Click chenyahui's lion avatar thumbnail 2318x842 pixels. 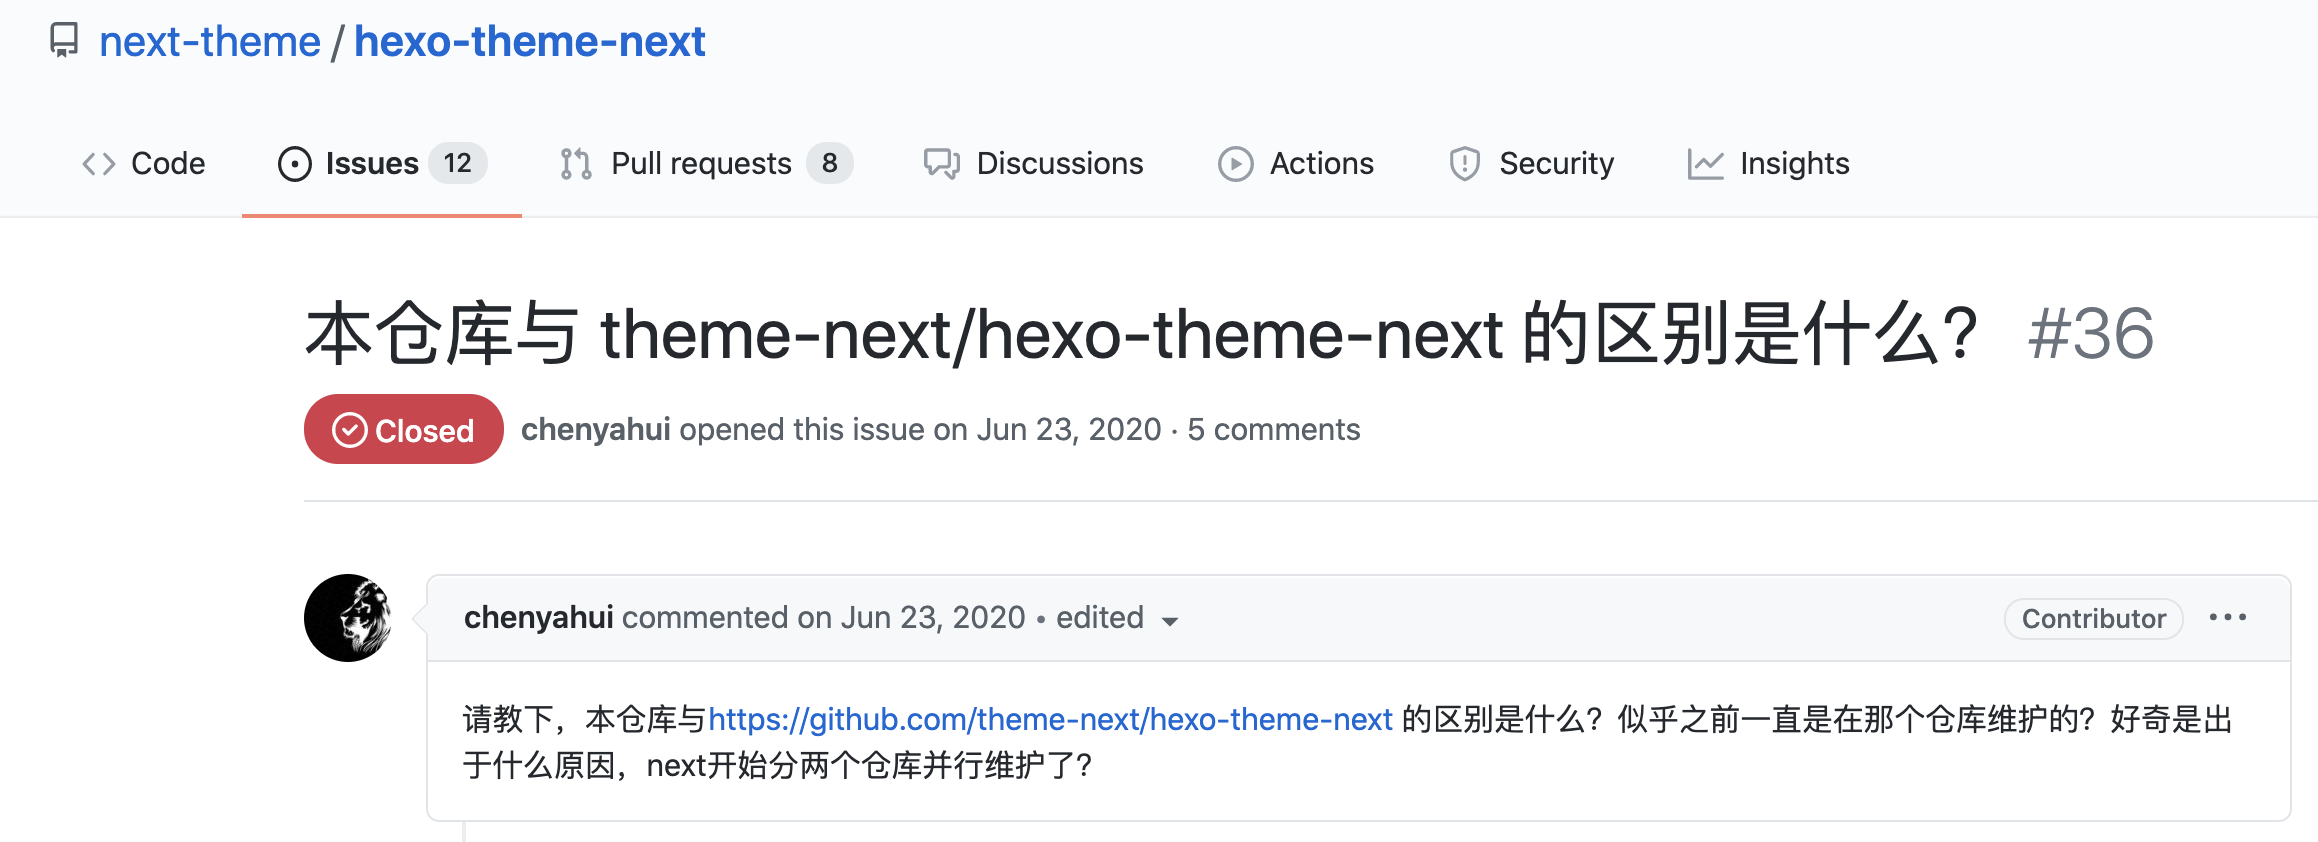coord(348,618)
